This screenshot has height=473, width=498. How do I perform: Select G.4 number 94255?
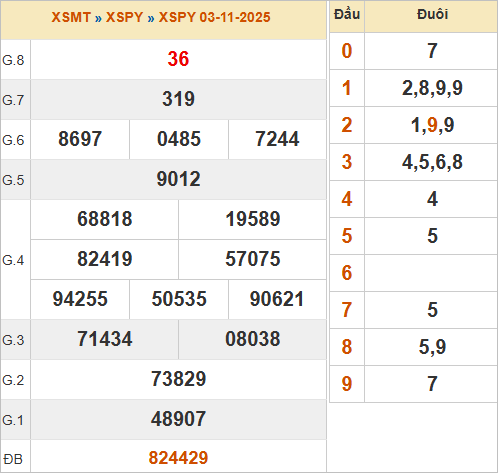pyautogui.click(x=80, y=299)
